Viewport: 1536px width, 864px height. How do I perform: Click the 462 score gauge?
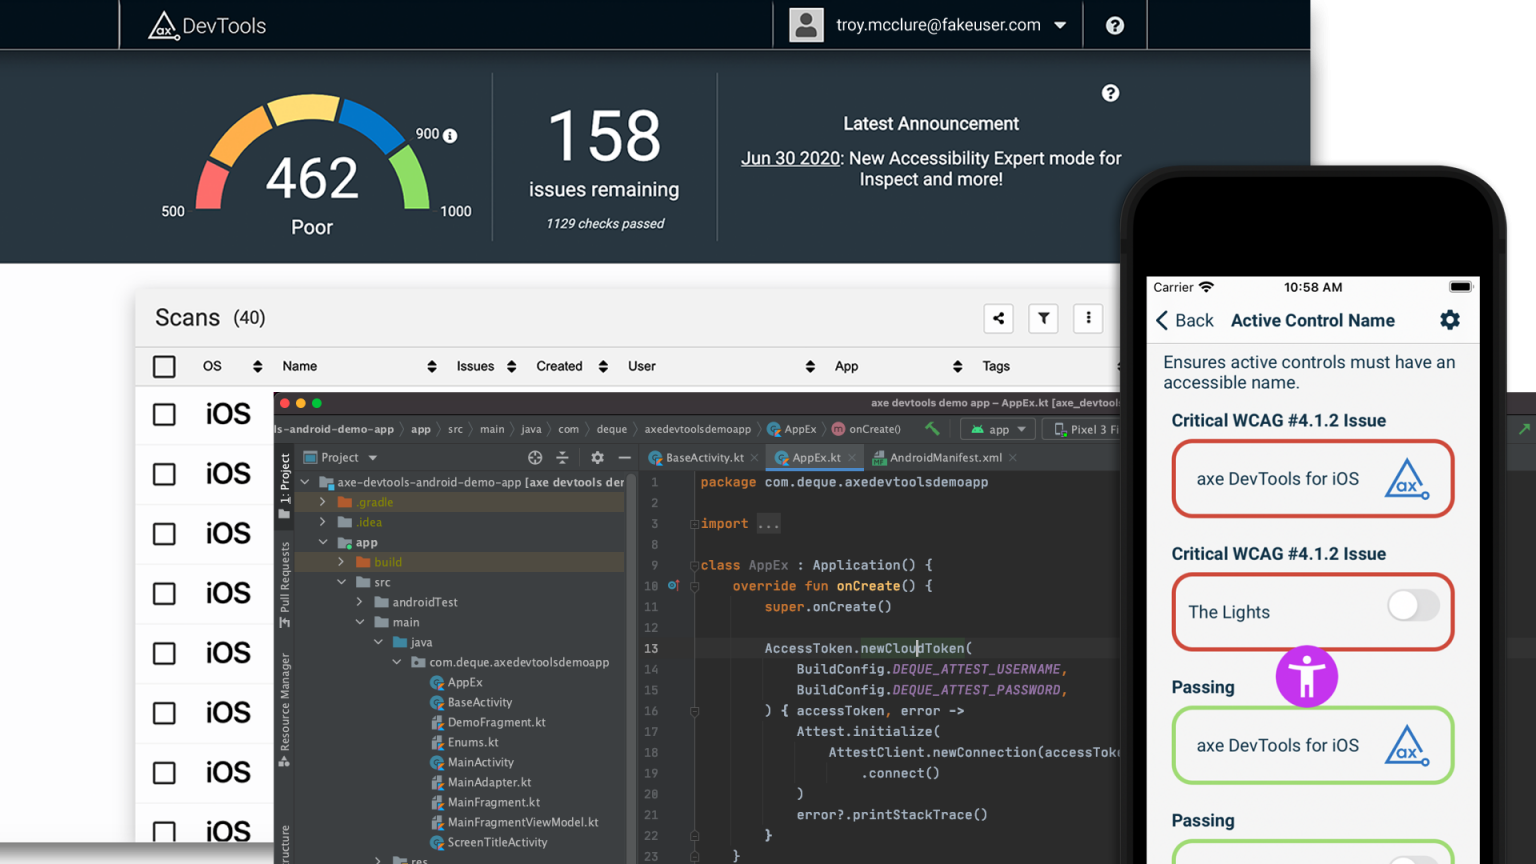311,178
